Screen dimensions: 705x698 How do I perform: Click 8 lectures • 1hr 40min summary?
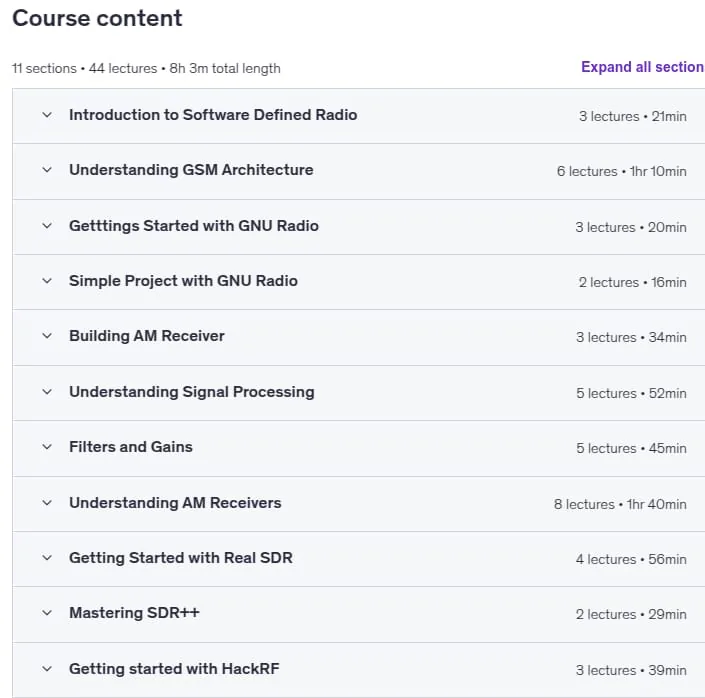(x=620, y=504)
